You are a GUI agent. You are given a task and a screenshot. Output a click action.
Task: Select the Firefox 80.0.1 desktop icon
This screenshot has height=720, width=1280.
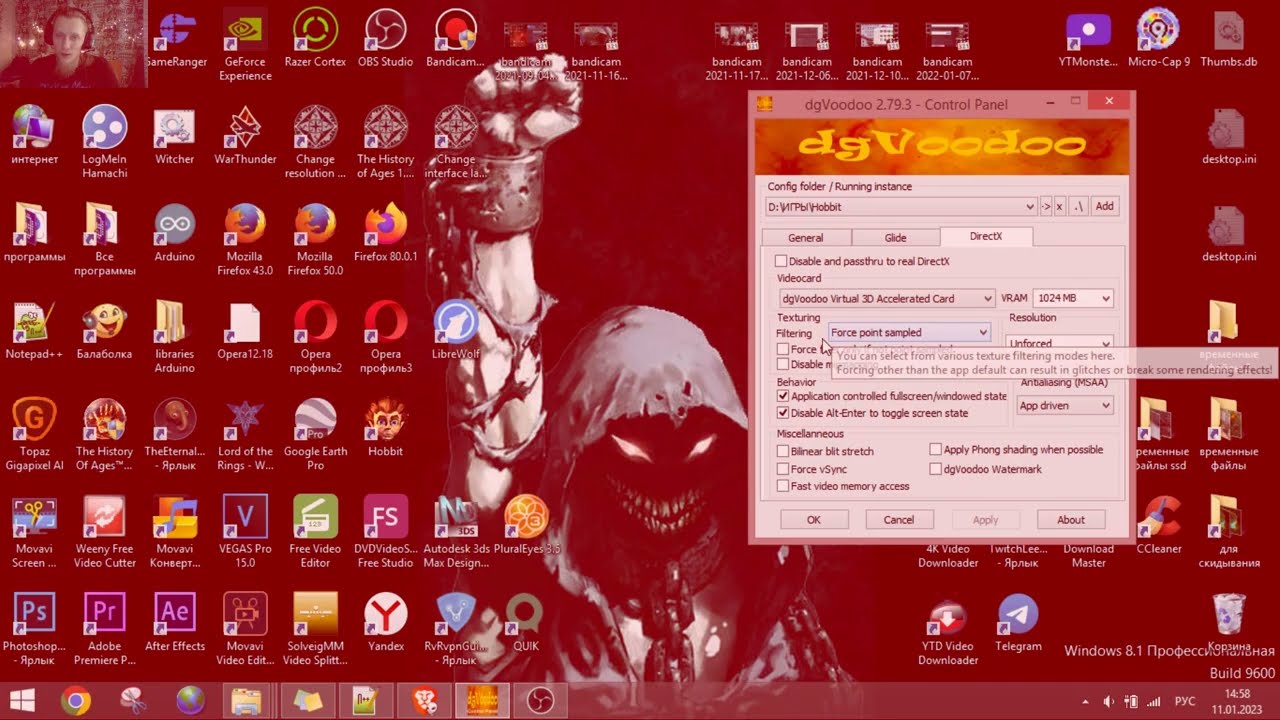pyautogui.click(x=385, y=233)
